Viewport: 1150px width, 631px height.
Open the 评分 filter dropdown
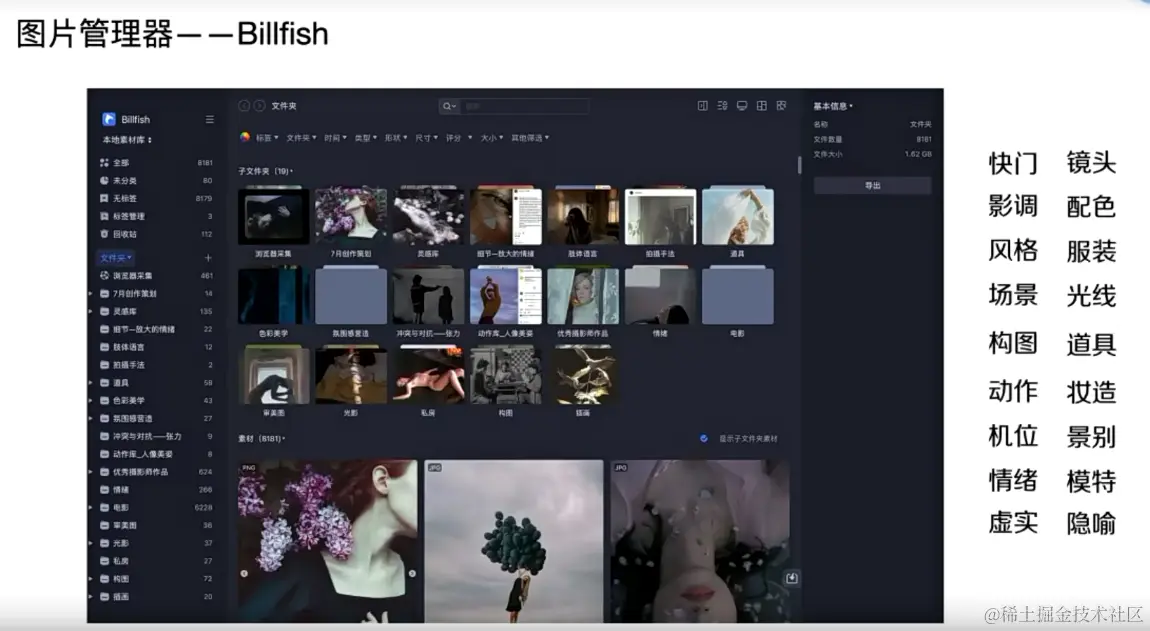pyautogui.click(x=459, y=138)
